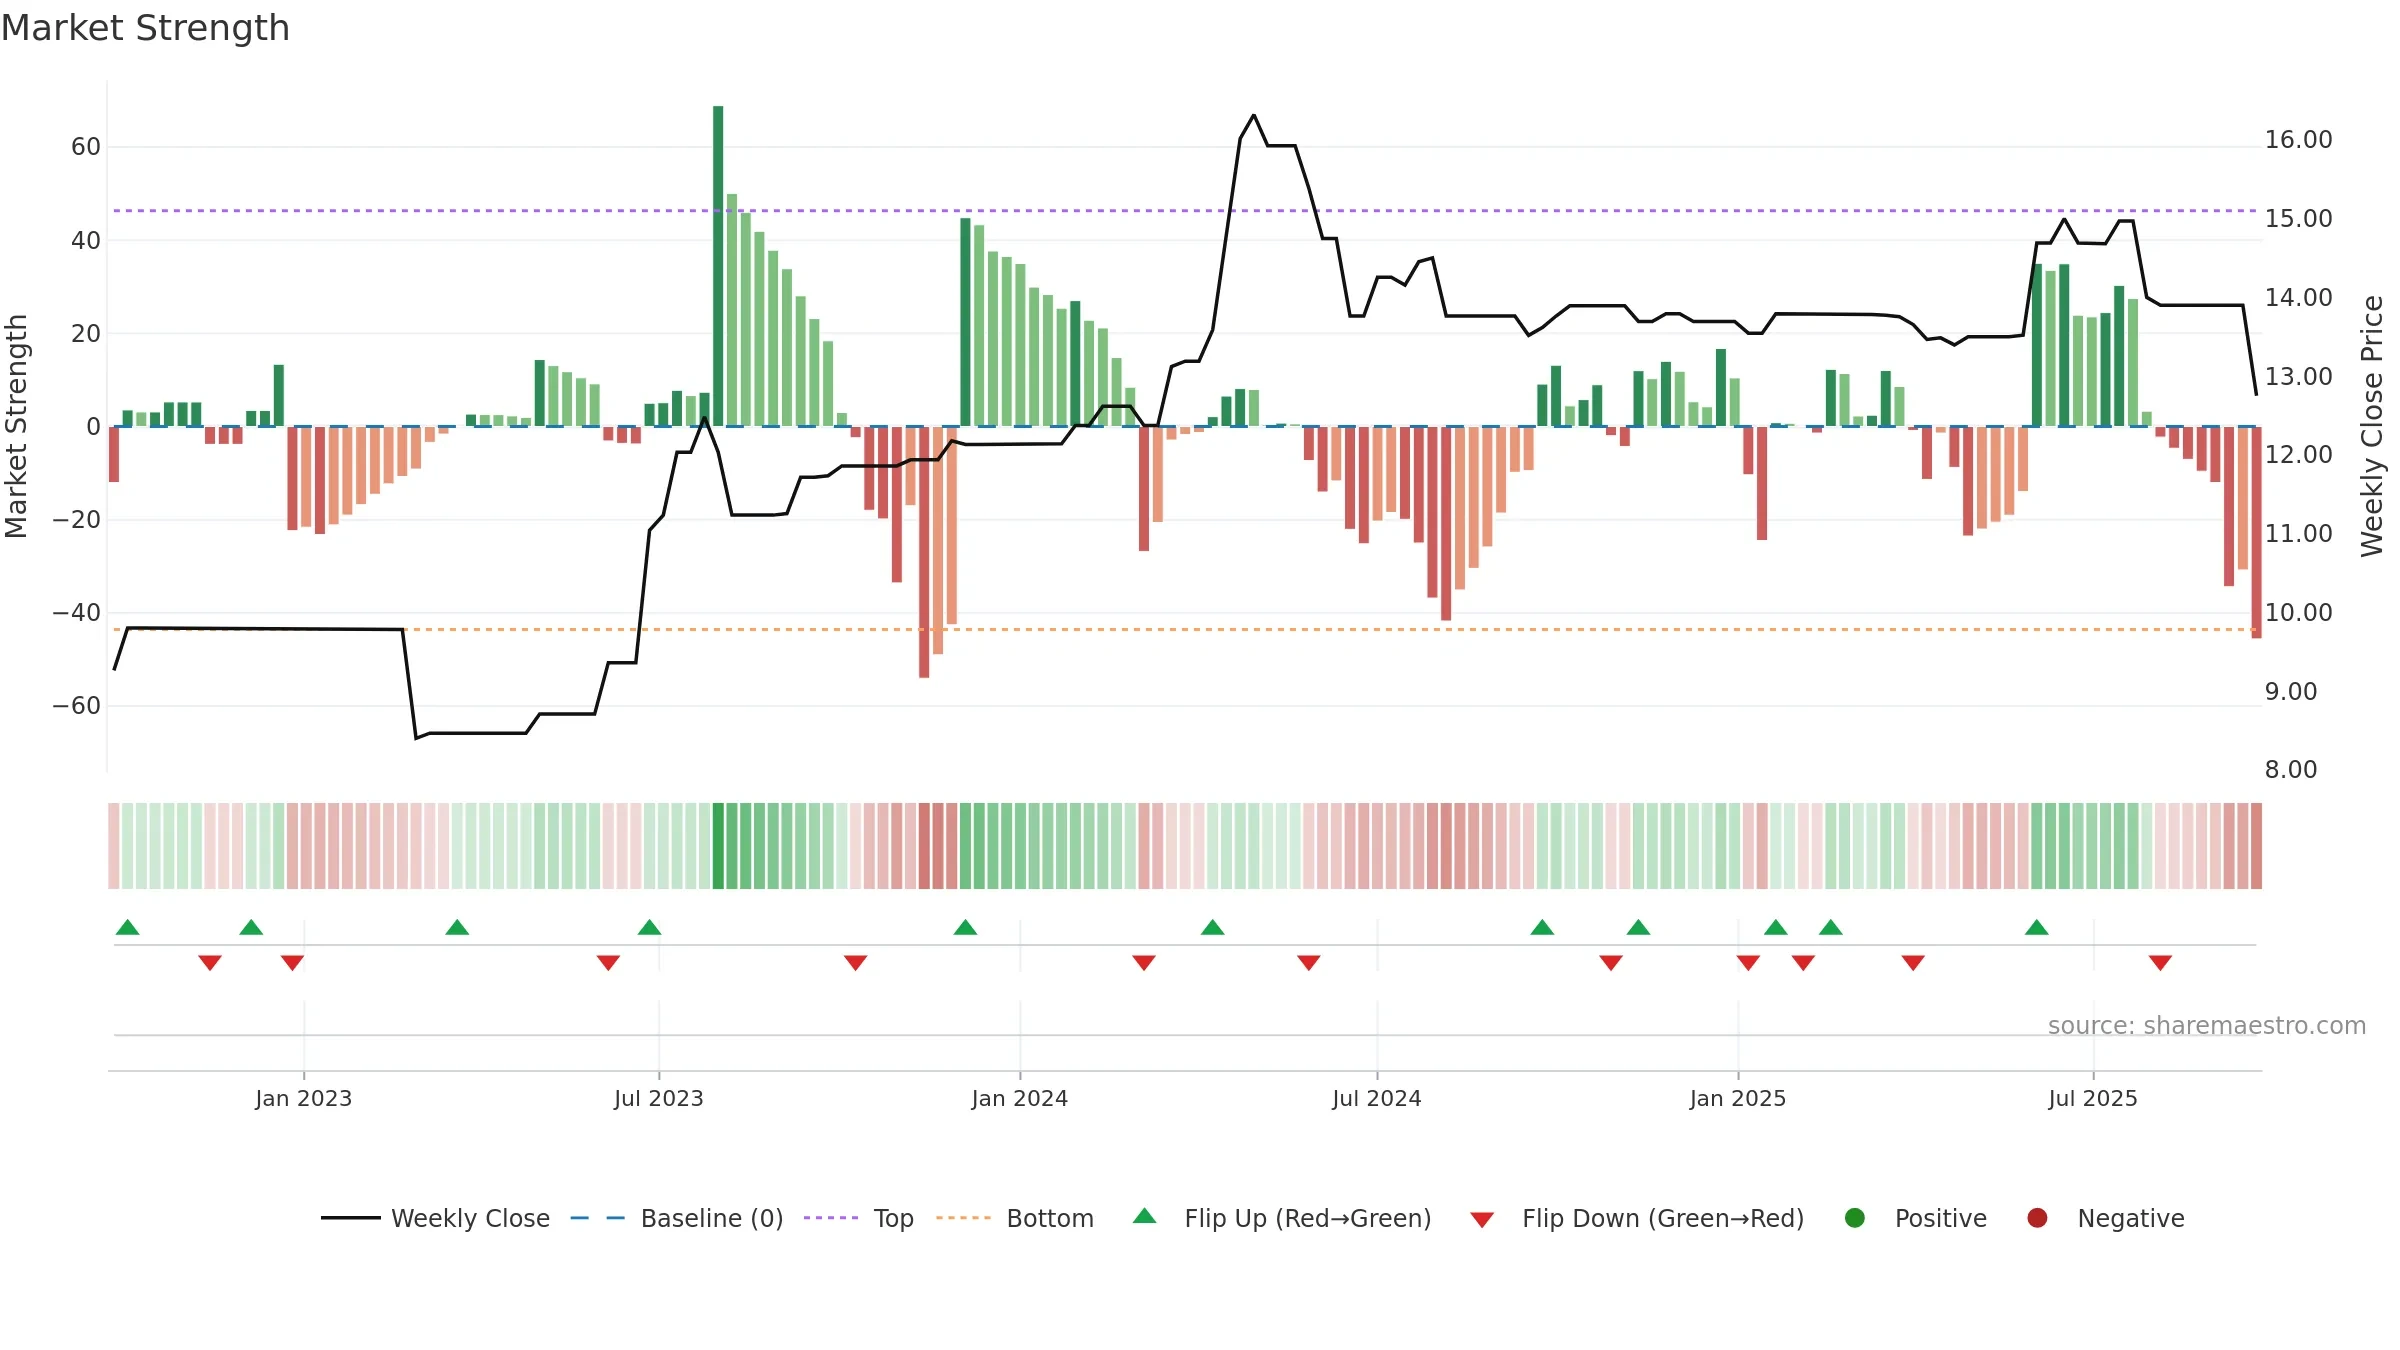Screen dimensions: 2400x1350
Task: Click the Market Strength chart title
Action: (145, 28)
